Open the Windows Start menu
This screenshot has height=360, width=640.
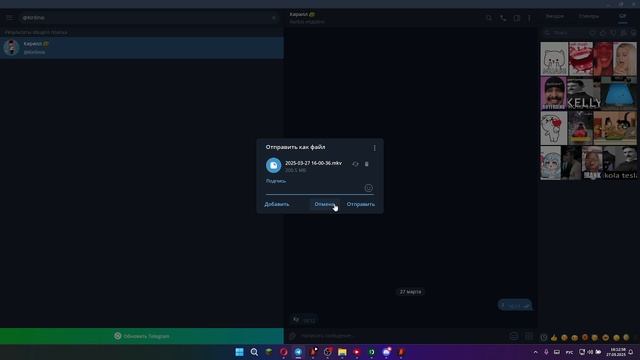tap(240, 352)
